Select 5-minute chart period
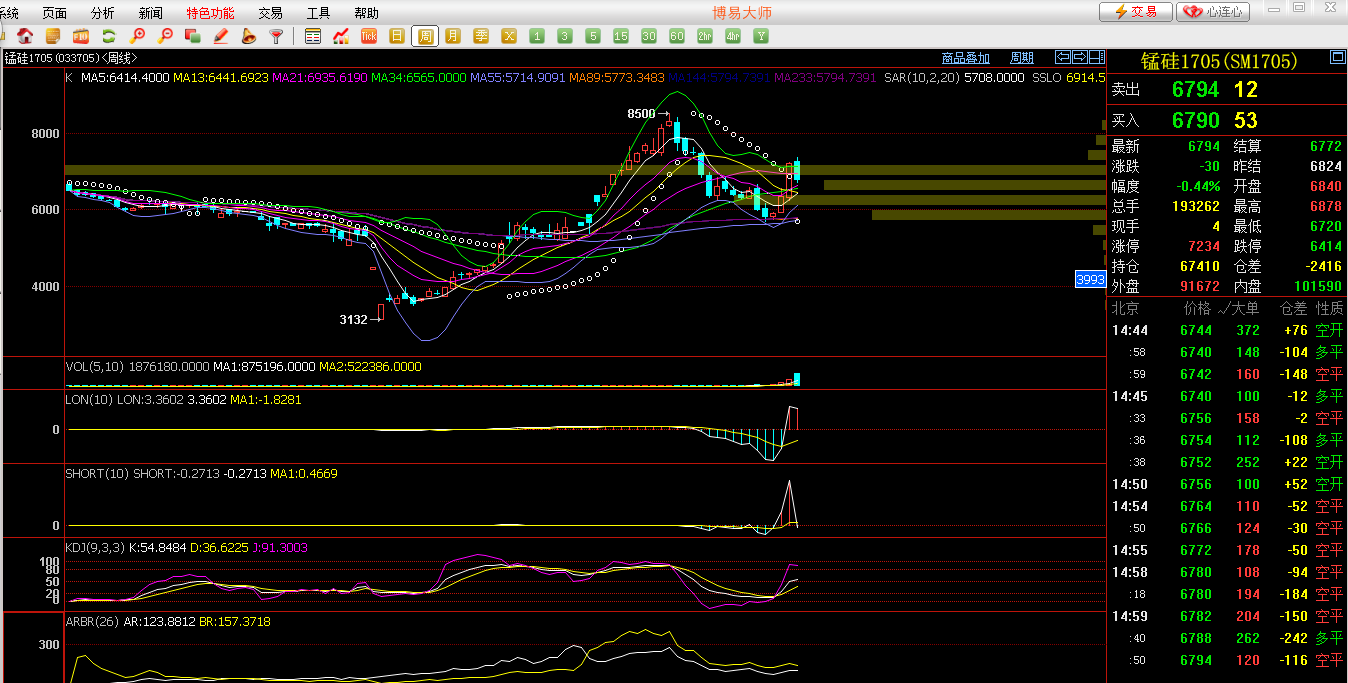Viewport: 1348px width, 683px height. [593, 36]
